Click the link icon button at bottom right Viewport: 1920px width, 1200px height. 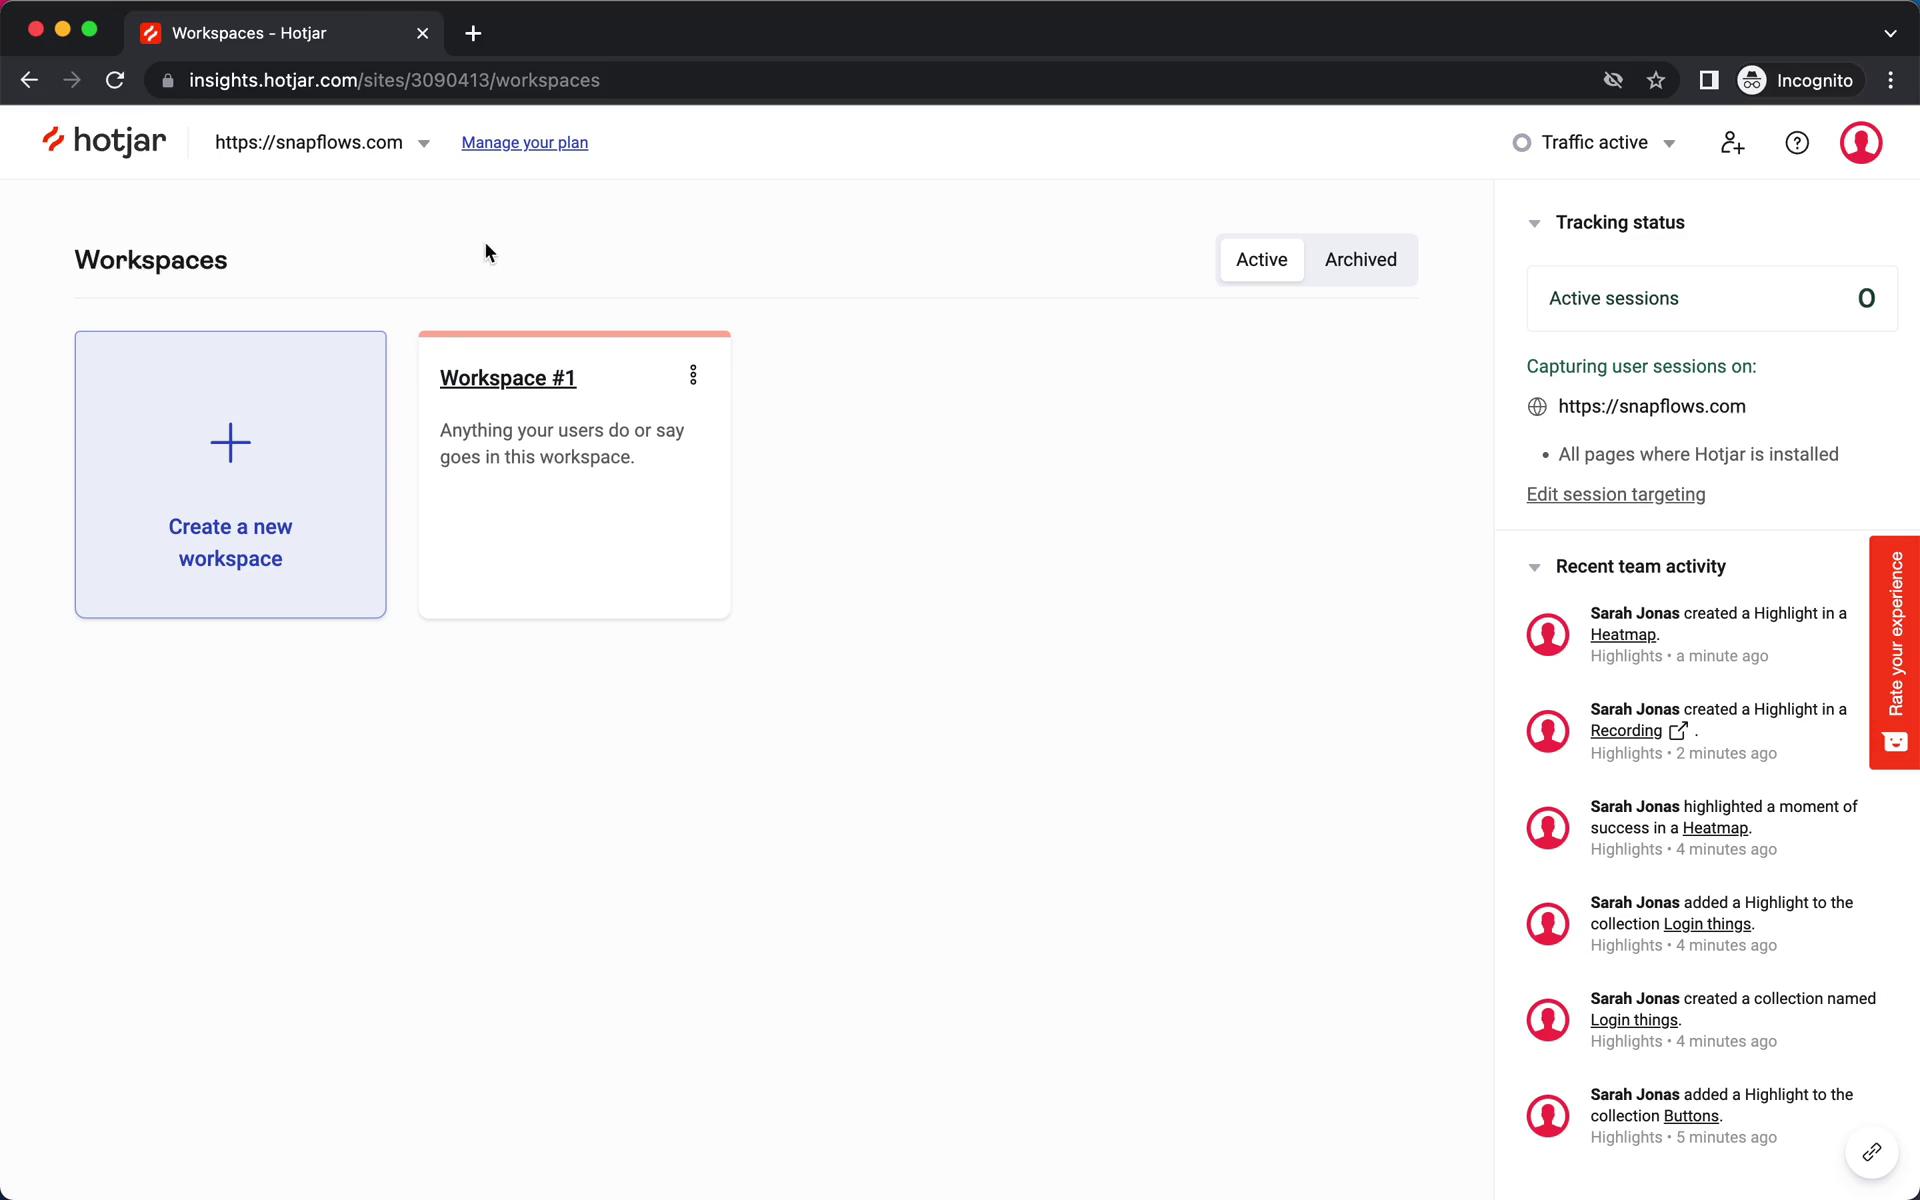pyautogui.click(x=1871, y=1152)
